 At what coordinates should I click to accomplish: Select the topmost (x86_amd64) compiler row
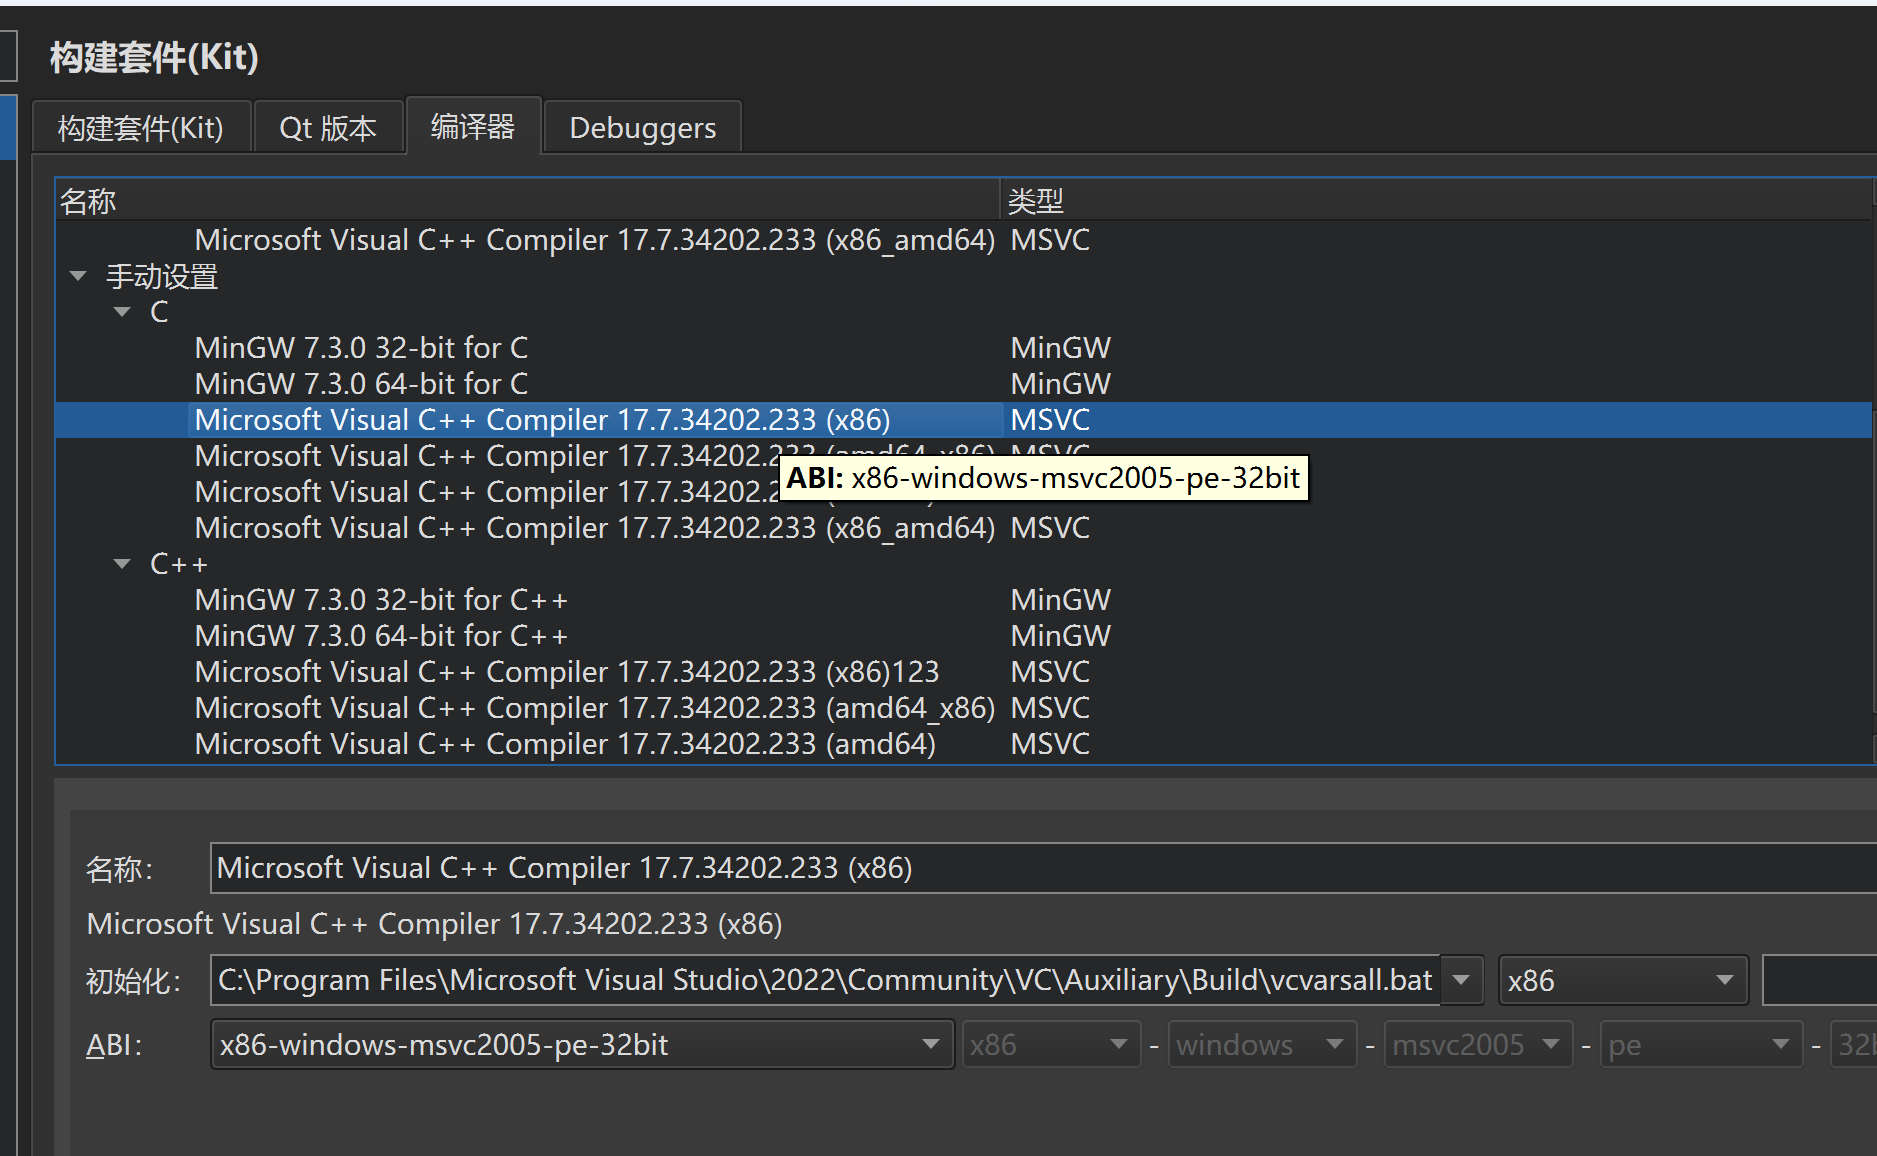pyautogui.click(x=595, y=240)
